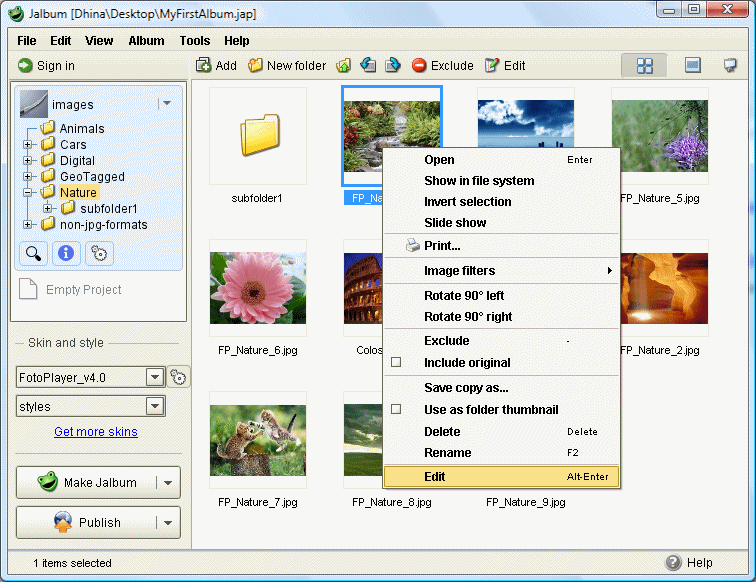Screen dimensions: 756x582
Task: Toggle the Include original checkbox
Action: (x=396, y=362)
